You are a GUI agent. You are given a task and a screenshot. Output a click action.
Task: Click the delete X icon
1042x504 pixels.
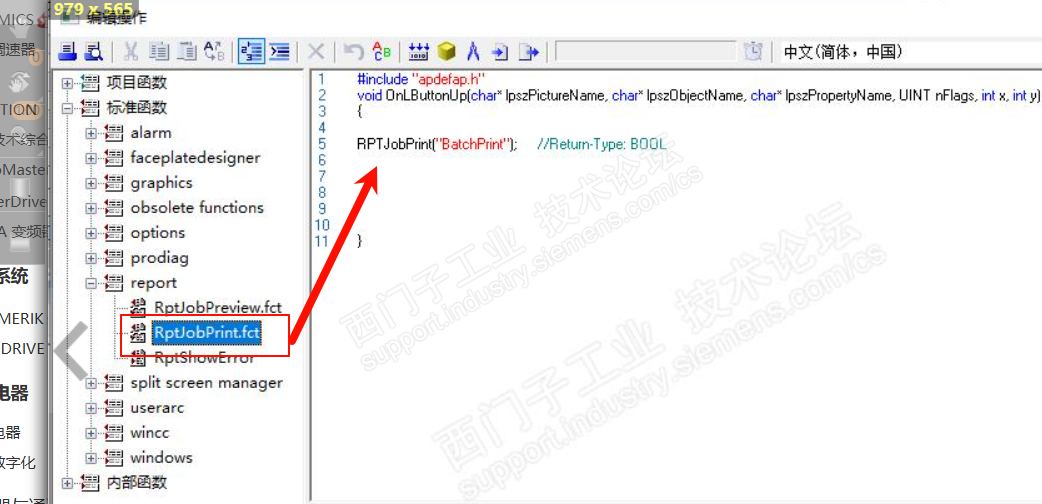pos(316,51)
